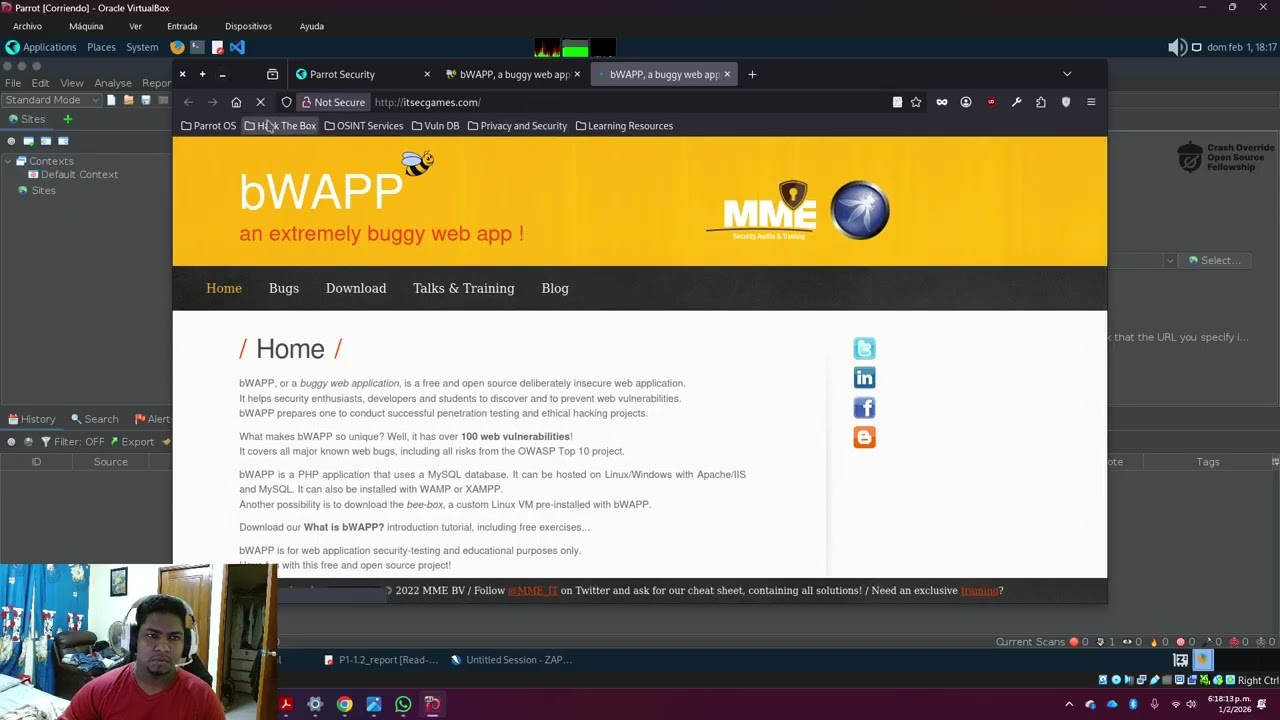1280x720 pixels.
Task: Click the training link in footer
Action: 979,590
